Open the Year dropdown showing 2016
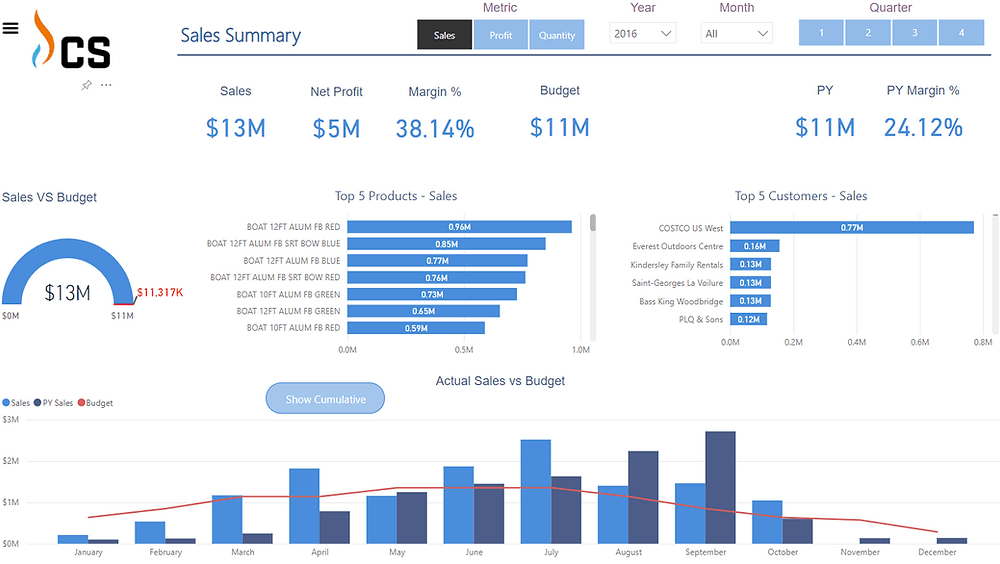Viewport: 1000px width, 564px height. (x=642, y=33)
